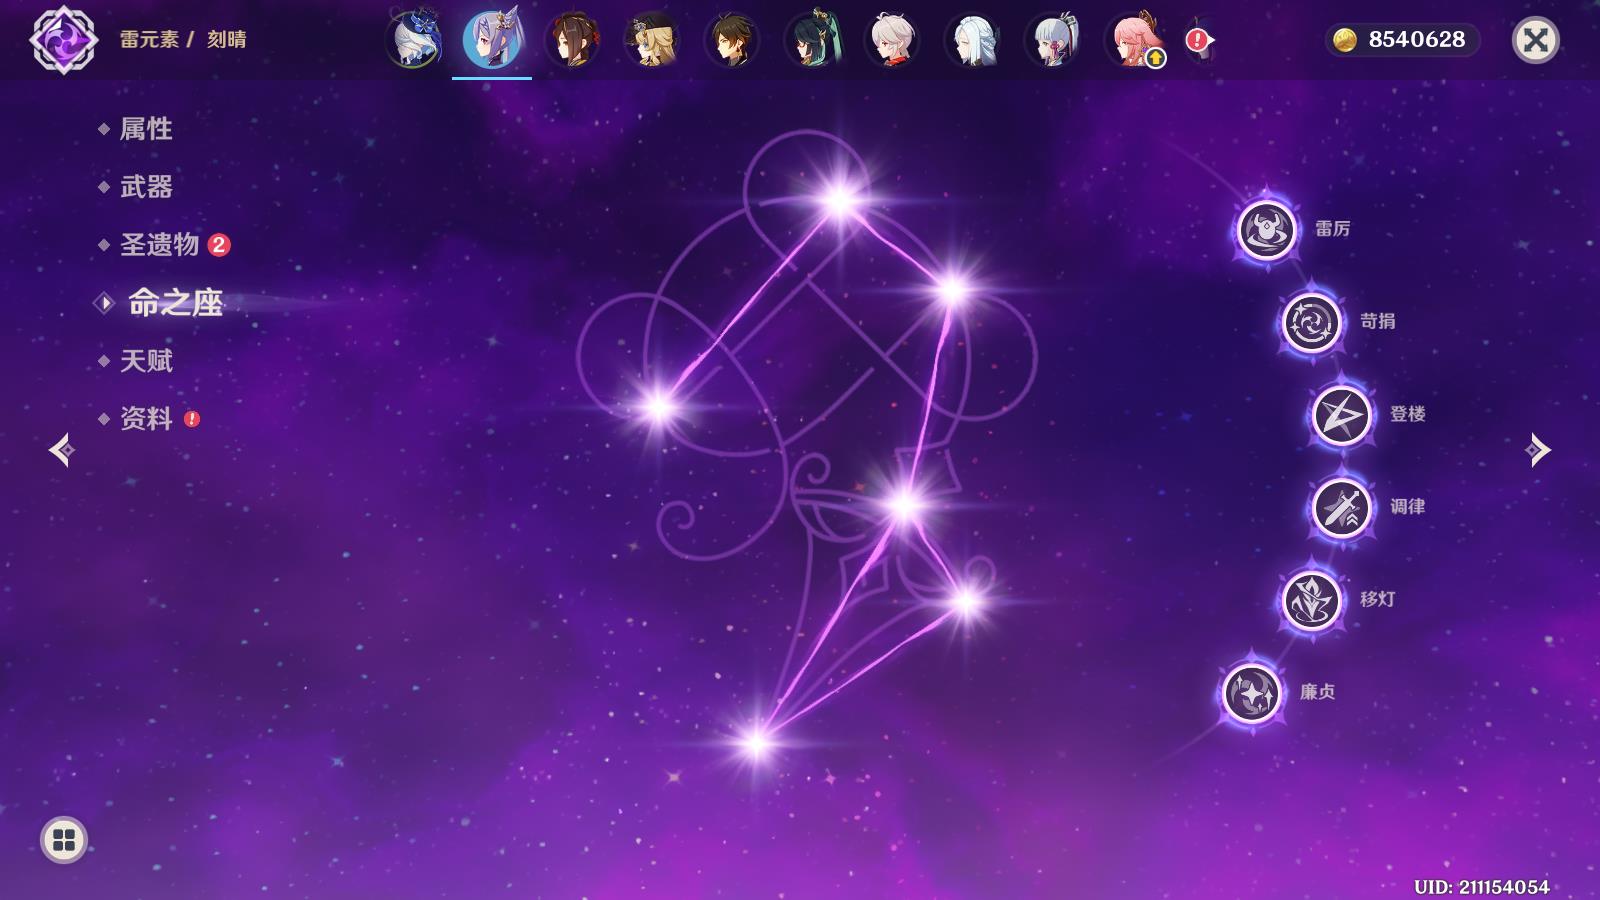Click the yellow upgrade arrow on Yae Miko
The image size is (1600, 900).
(x=1156, y=59)
